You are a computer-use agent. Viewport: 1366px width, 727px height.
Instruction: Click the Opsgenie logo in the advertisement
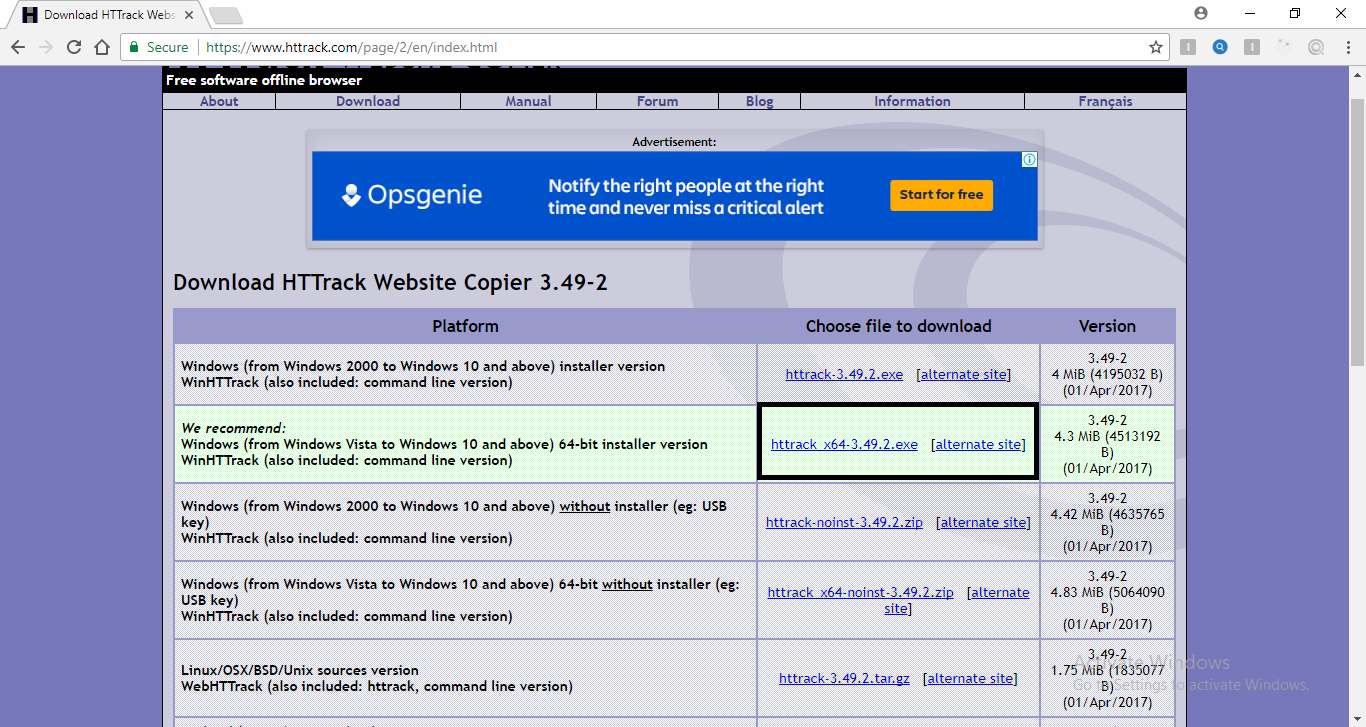[x=412, y=195]
